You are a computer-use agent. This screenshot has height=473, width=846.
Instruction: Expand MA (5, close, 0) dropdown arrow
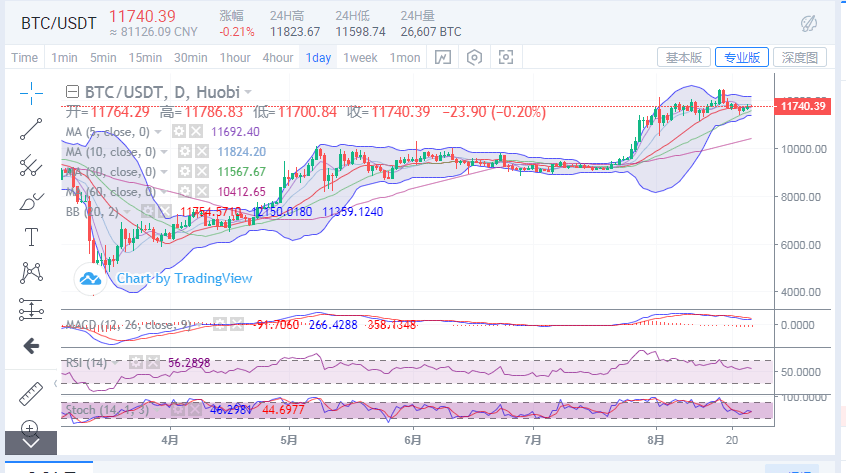pos(158,132)
